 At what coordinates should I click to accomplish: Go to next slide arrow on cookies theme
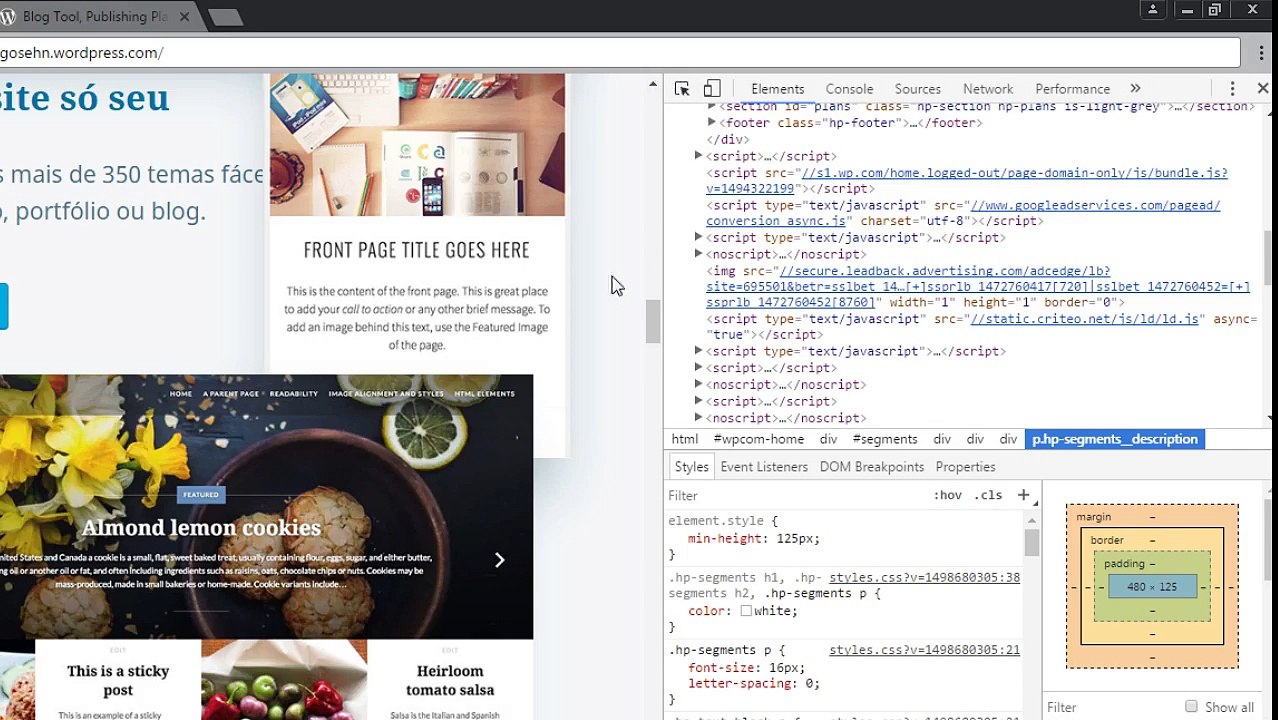tap(500, 560)
